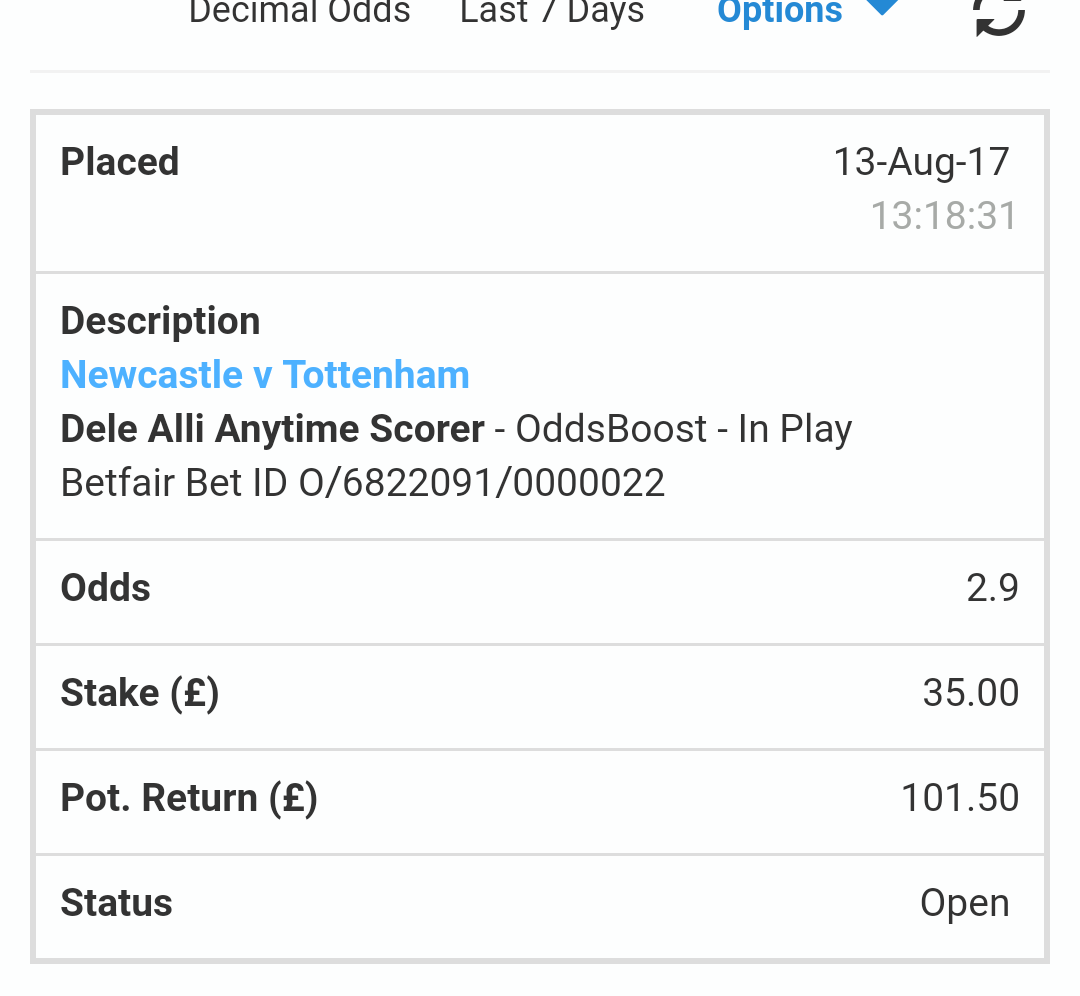Click the Pot. Return (£) label

pos(189,798)
